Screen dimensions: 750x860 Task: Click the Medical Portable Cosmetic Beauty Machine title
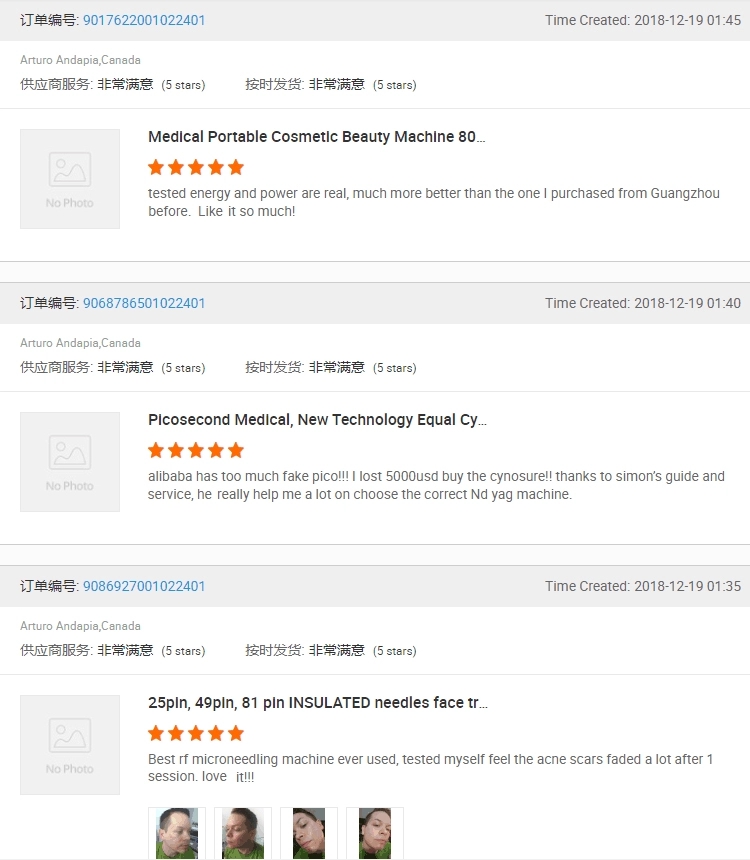(x=317, y=137)
